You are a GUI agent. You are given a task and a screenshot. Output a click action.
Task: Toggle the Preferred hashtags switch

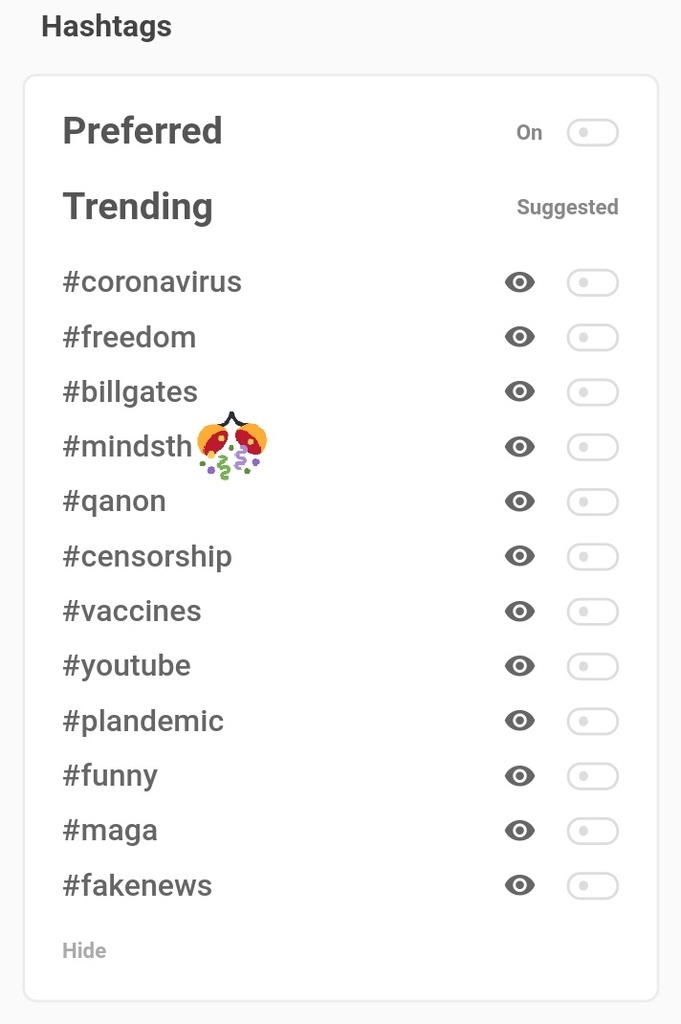[592, 133]
